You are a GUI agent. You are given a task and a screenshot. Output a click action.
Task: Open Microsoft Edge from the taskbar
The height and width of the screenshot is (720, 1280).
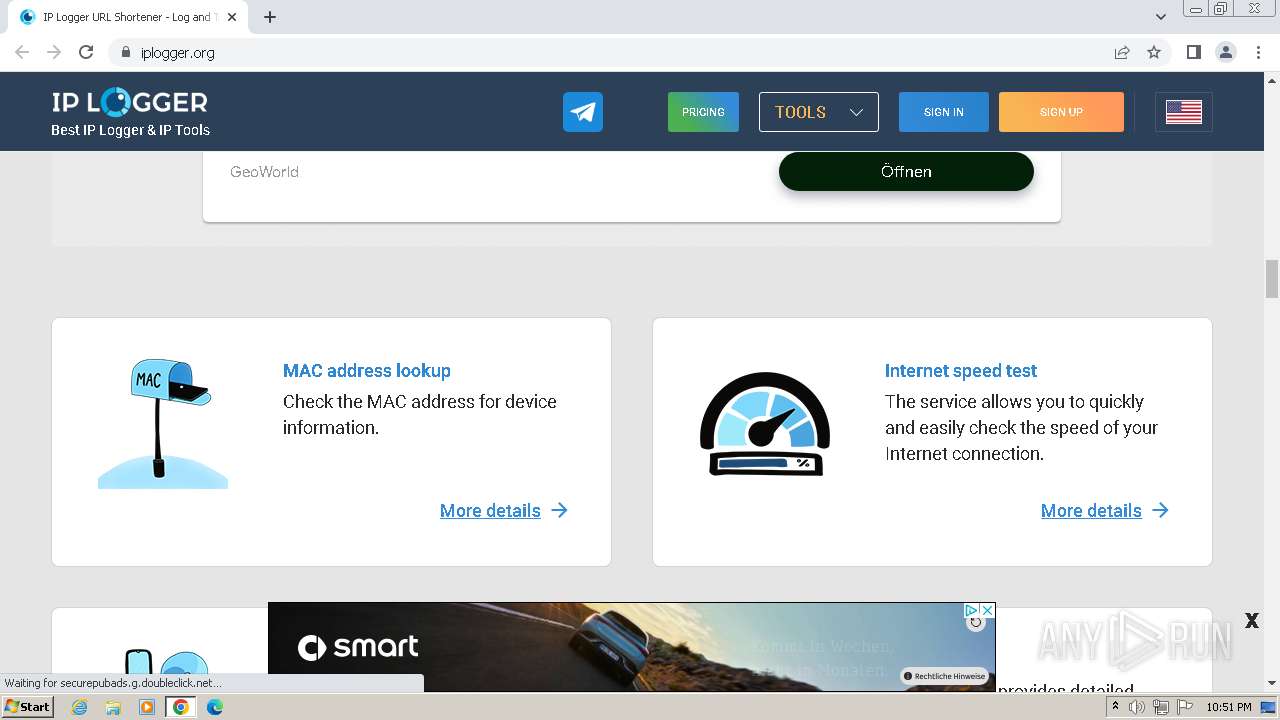click(215, 707)
